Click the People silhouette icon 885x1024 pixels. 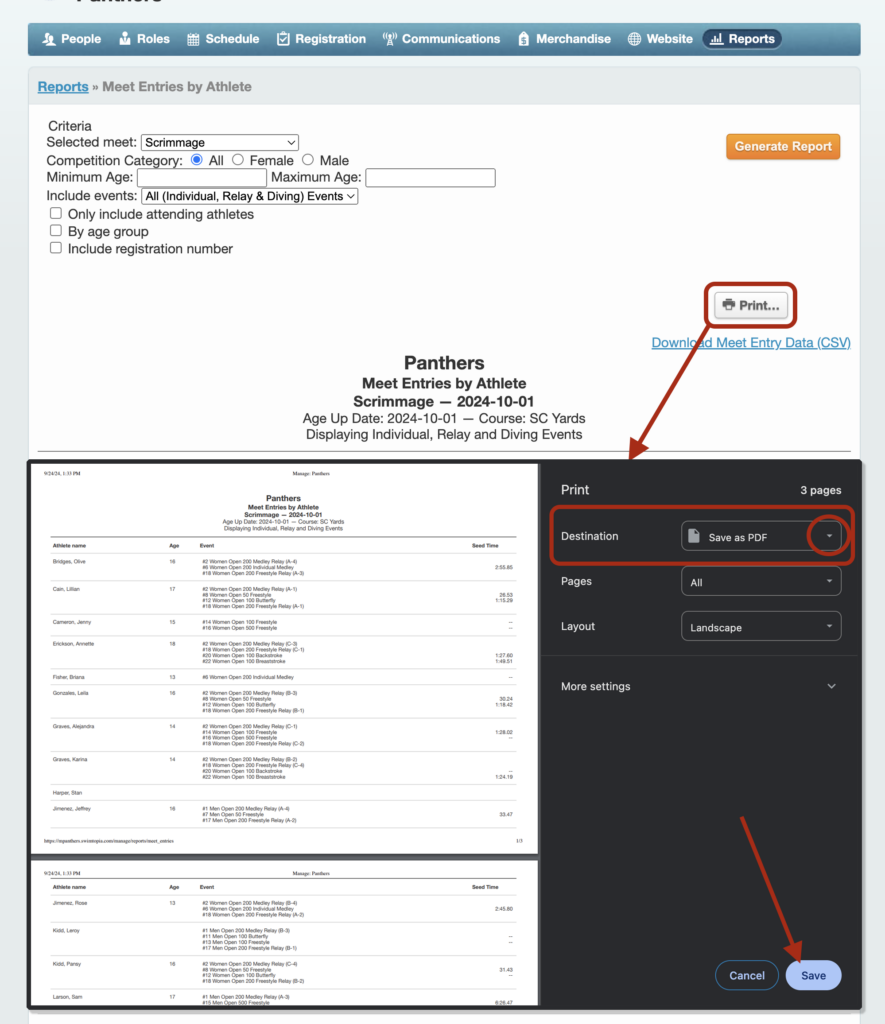pos(49,39)
